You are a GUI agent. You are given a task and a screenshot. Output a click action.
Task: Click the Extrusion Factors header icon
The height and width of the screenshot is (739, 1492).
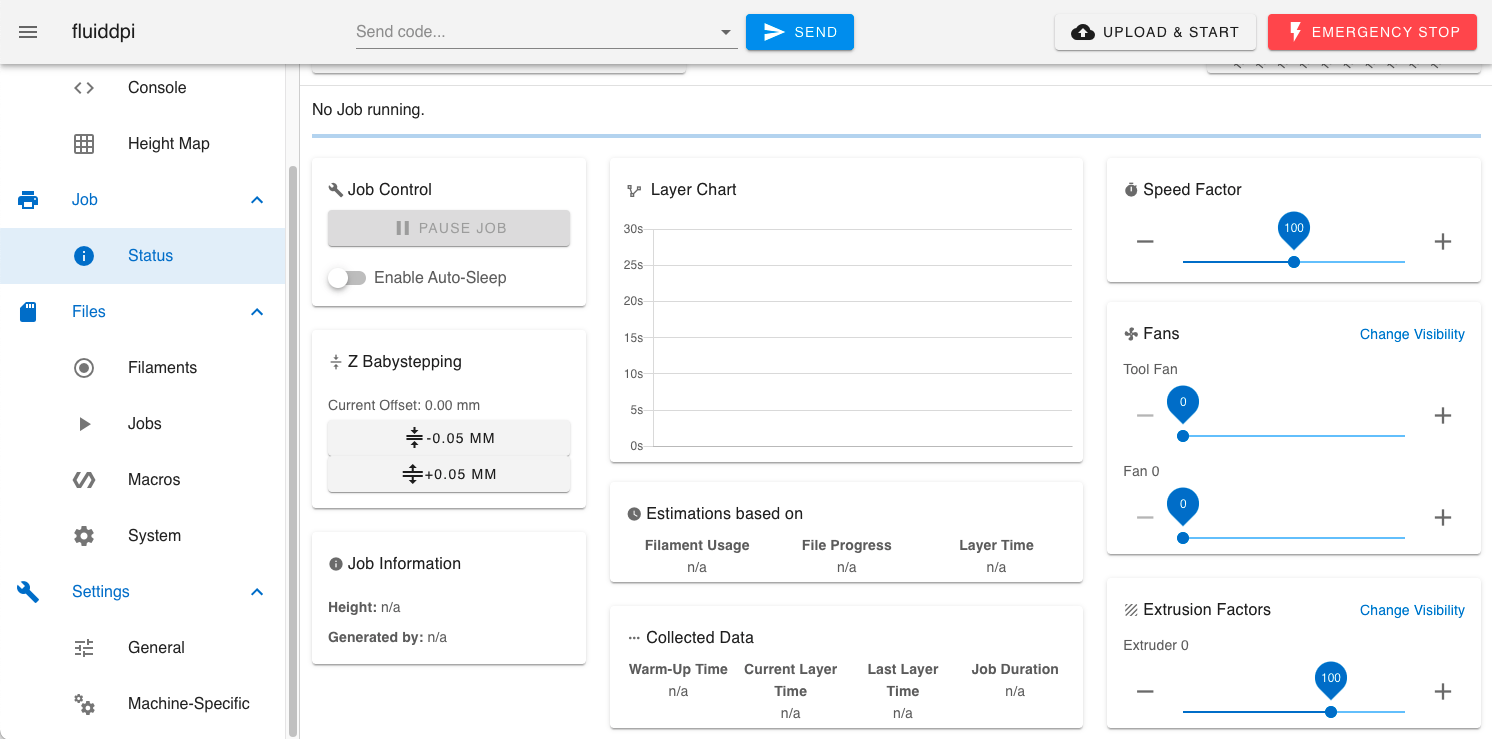click(1131, 610)
